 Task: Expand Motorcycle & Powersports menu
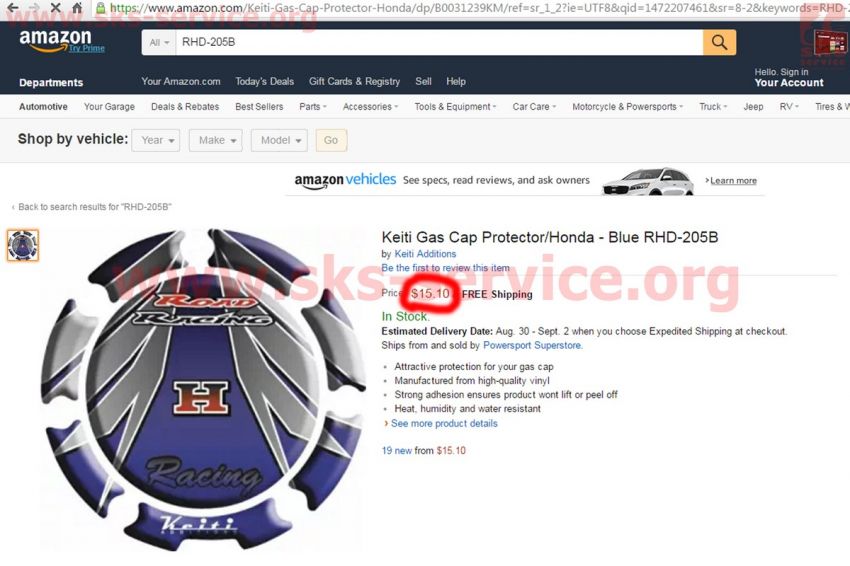pos(628,107)
